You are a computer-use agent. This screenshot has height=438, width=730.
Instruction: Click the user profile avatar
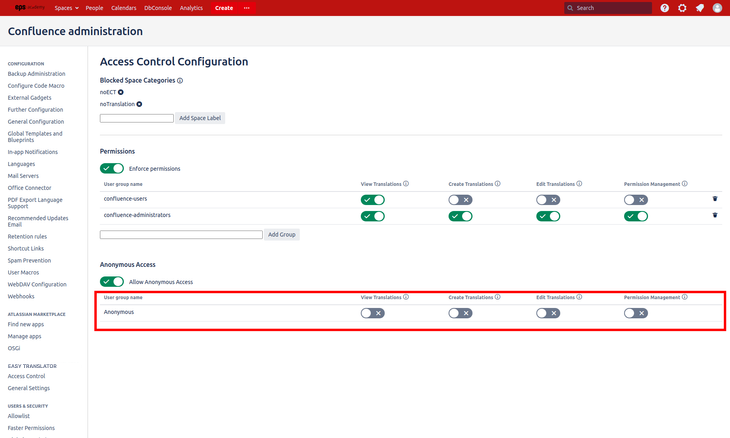tap(717, 8)
